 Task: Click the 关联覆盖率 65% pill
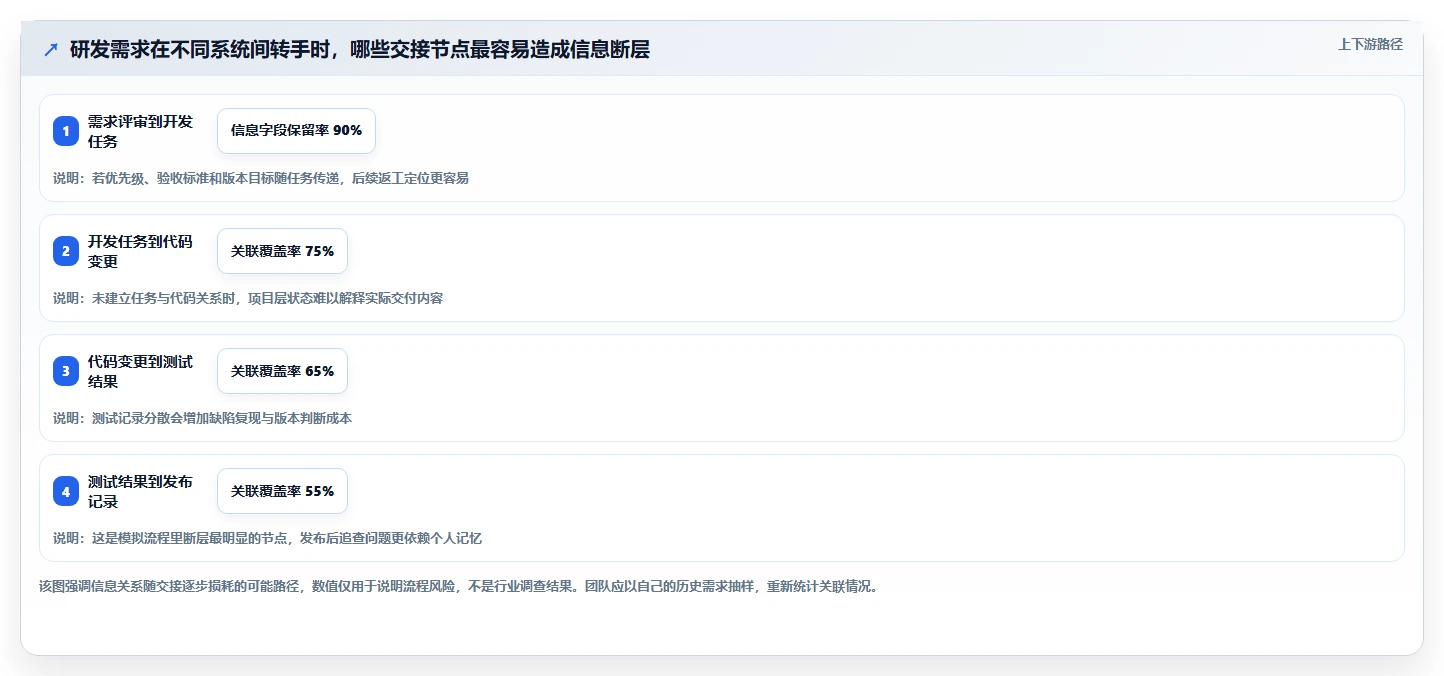click(x=282, y=371)
